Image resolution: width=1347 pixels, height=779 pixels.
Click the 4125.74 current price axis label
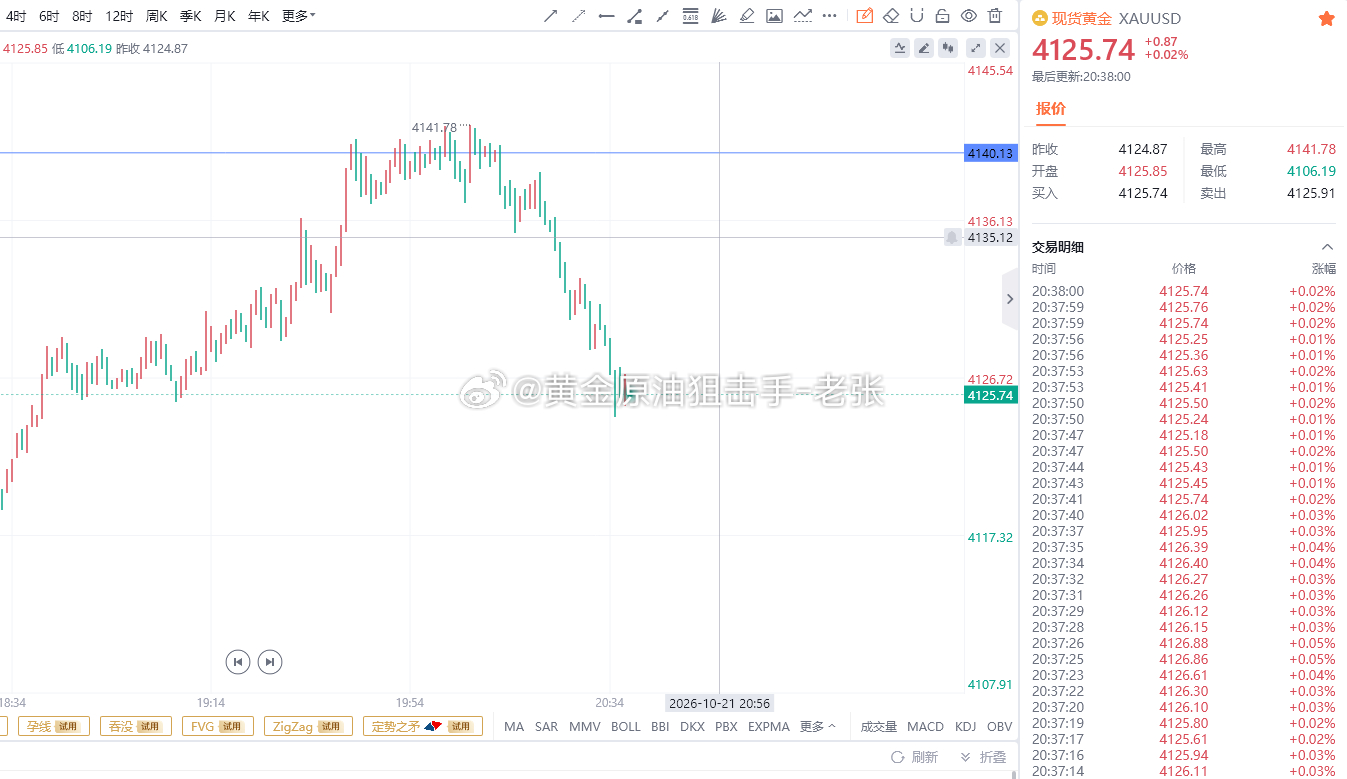point(990,395)
